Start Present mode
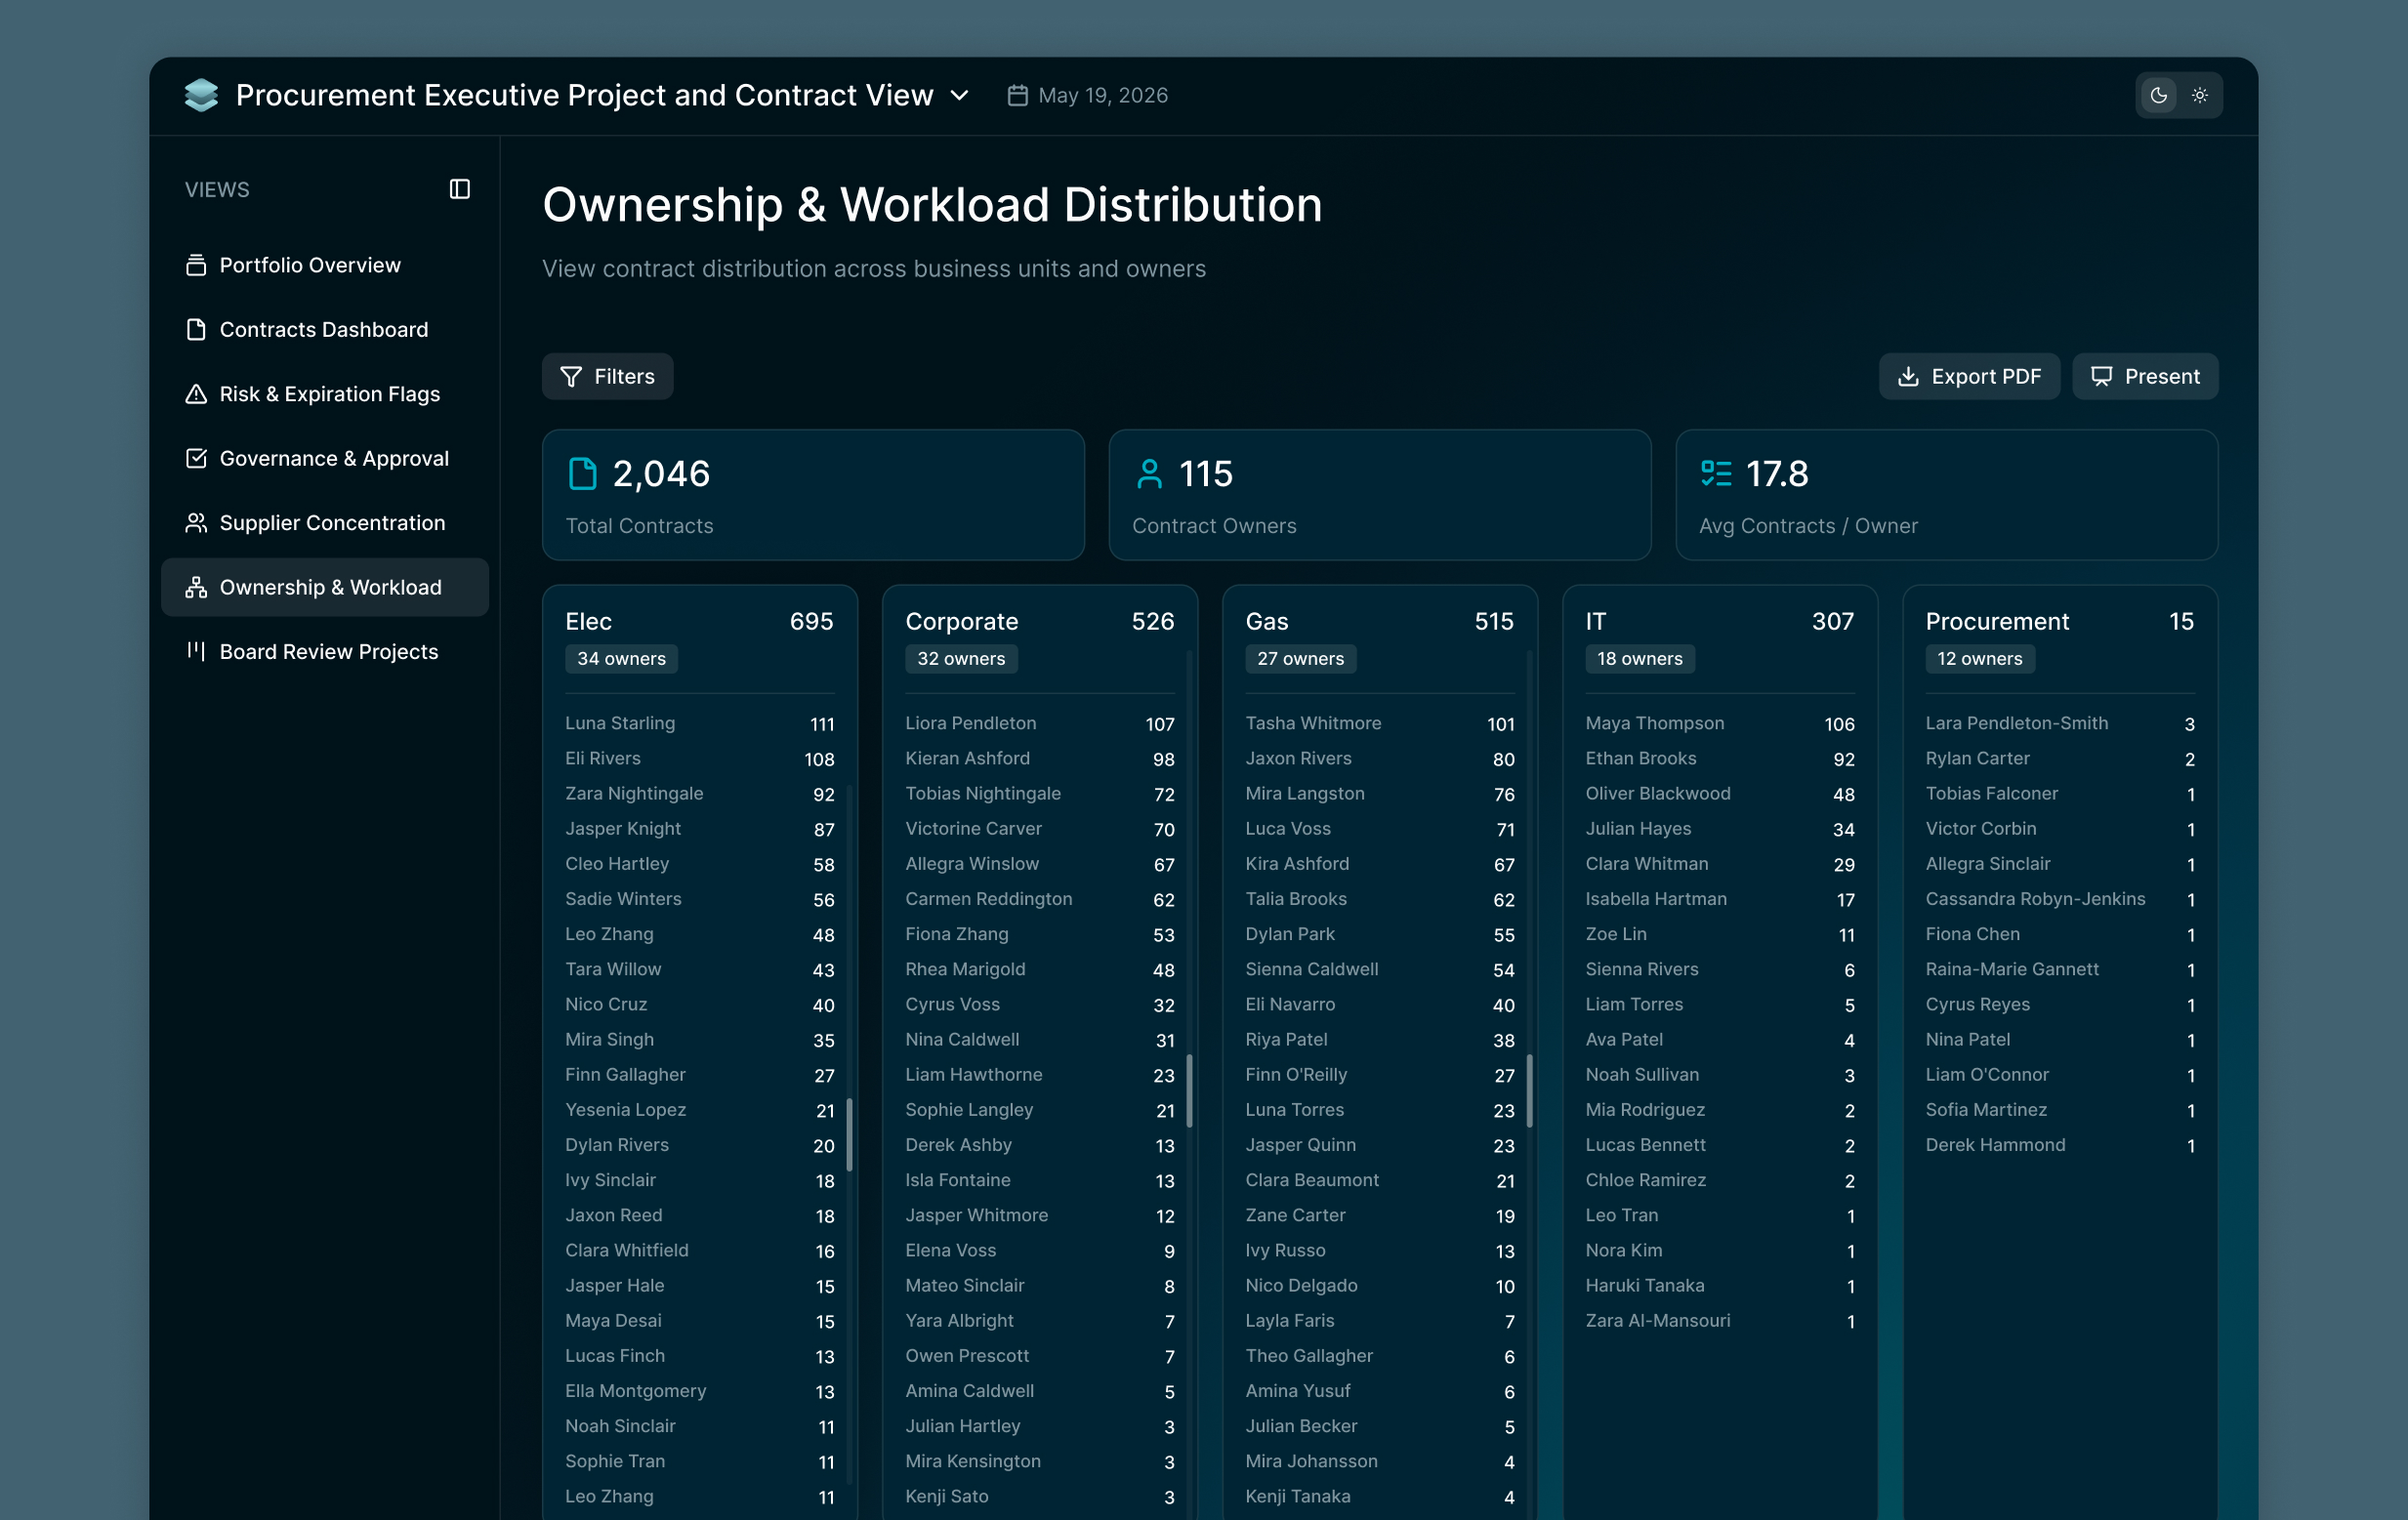 click(x=2145, y=376)
